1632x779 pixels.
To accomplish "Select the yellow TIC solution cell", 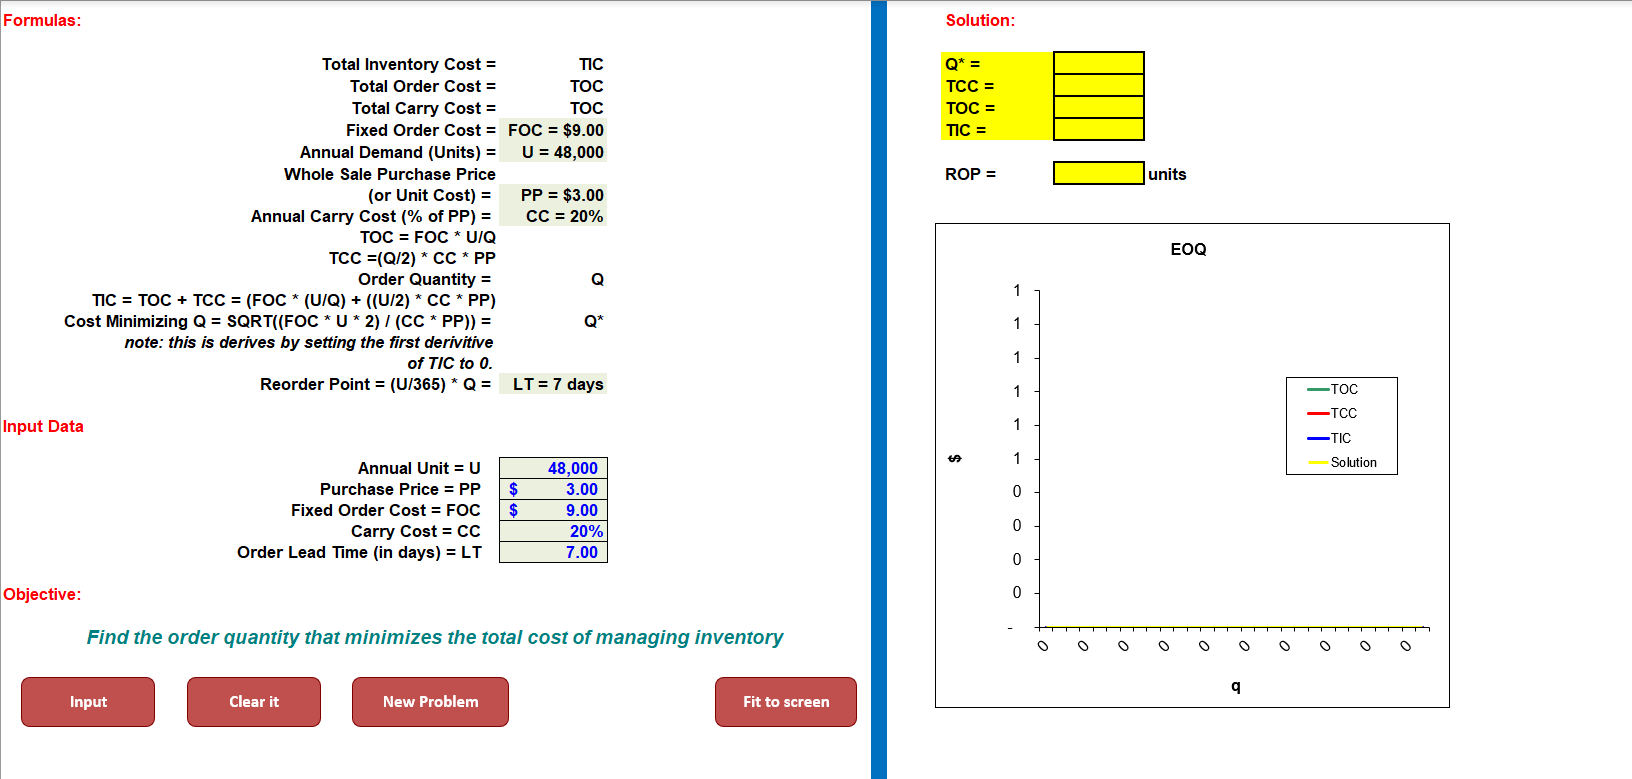I will click(x=1098, y=129).
